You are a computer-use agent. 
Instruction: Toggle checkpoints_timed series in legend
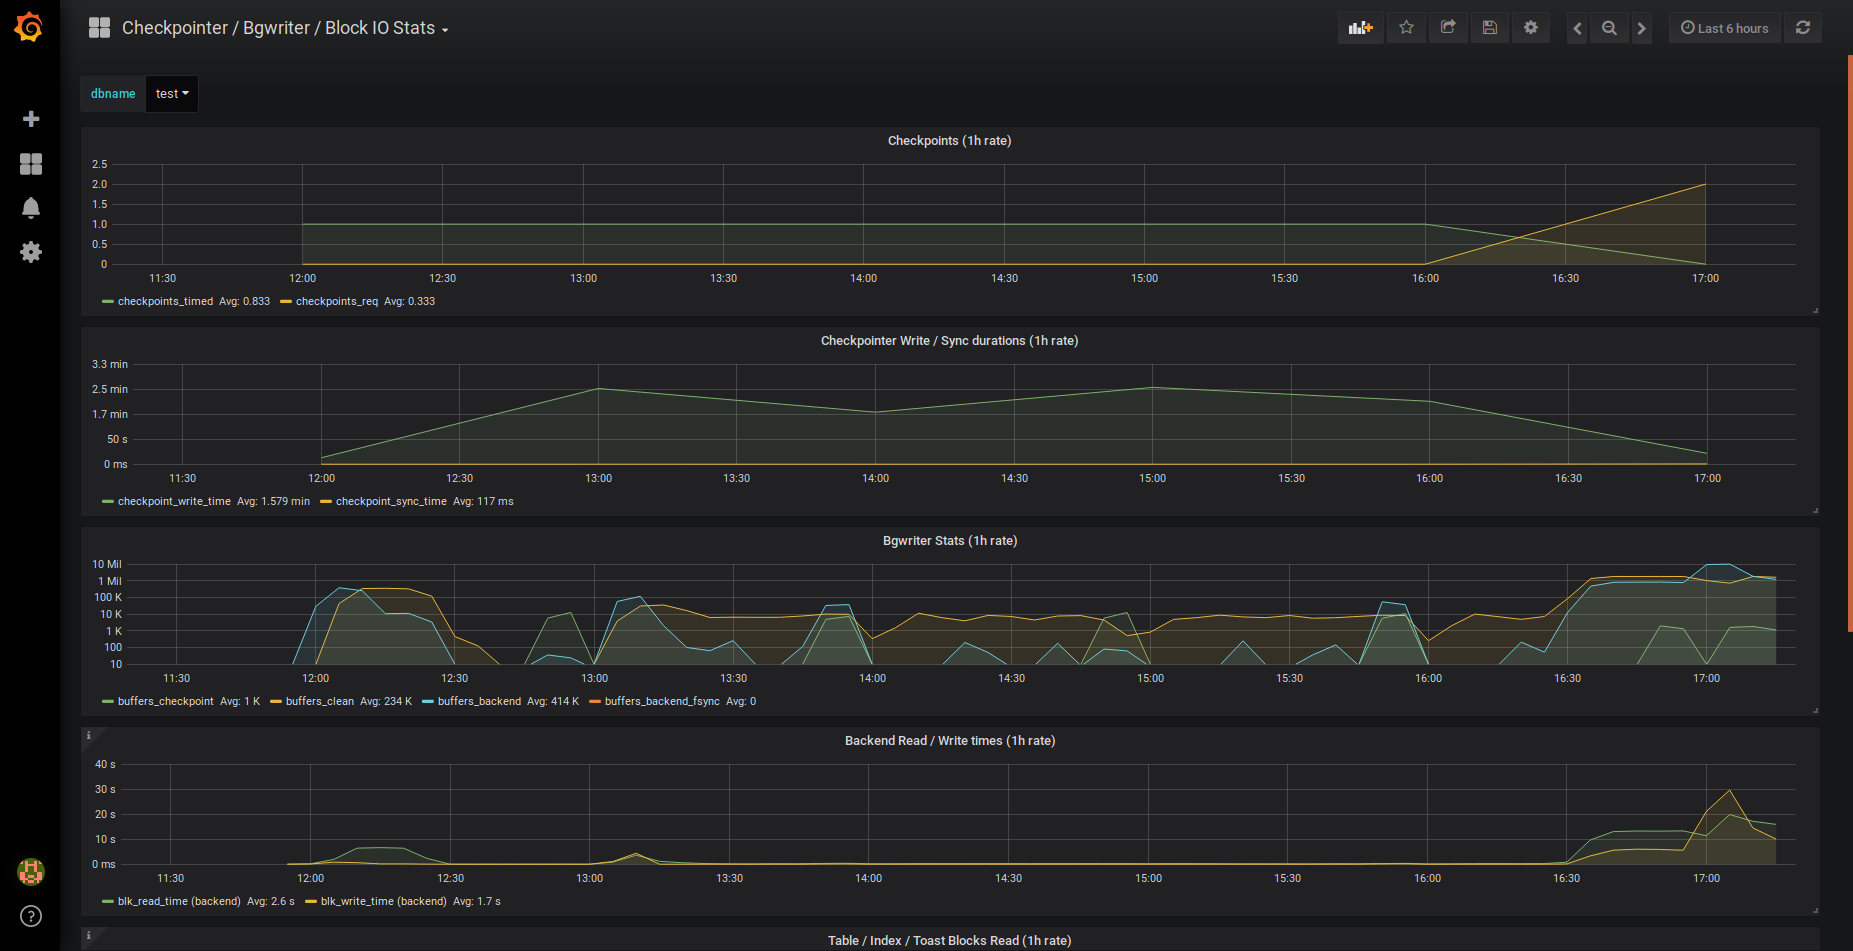coord(165,301)
